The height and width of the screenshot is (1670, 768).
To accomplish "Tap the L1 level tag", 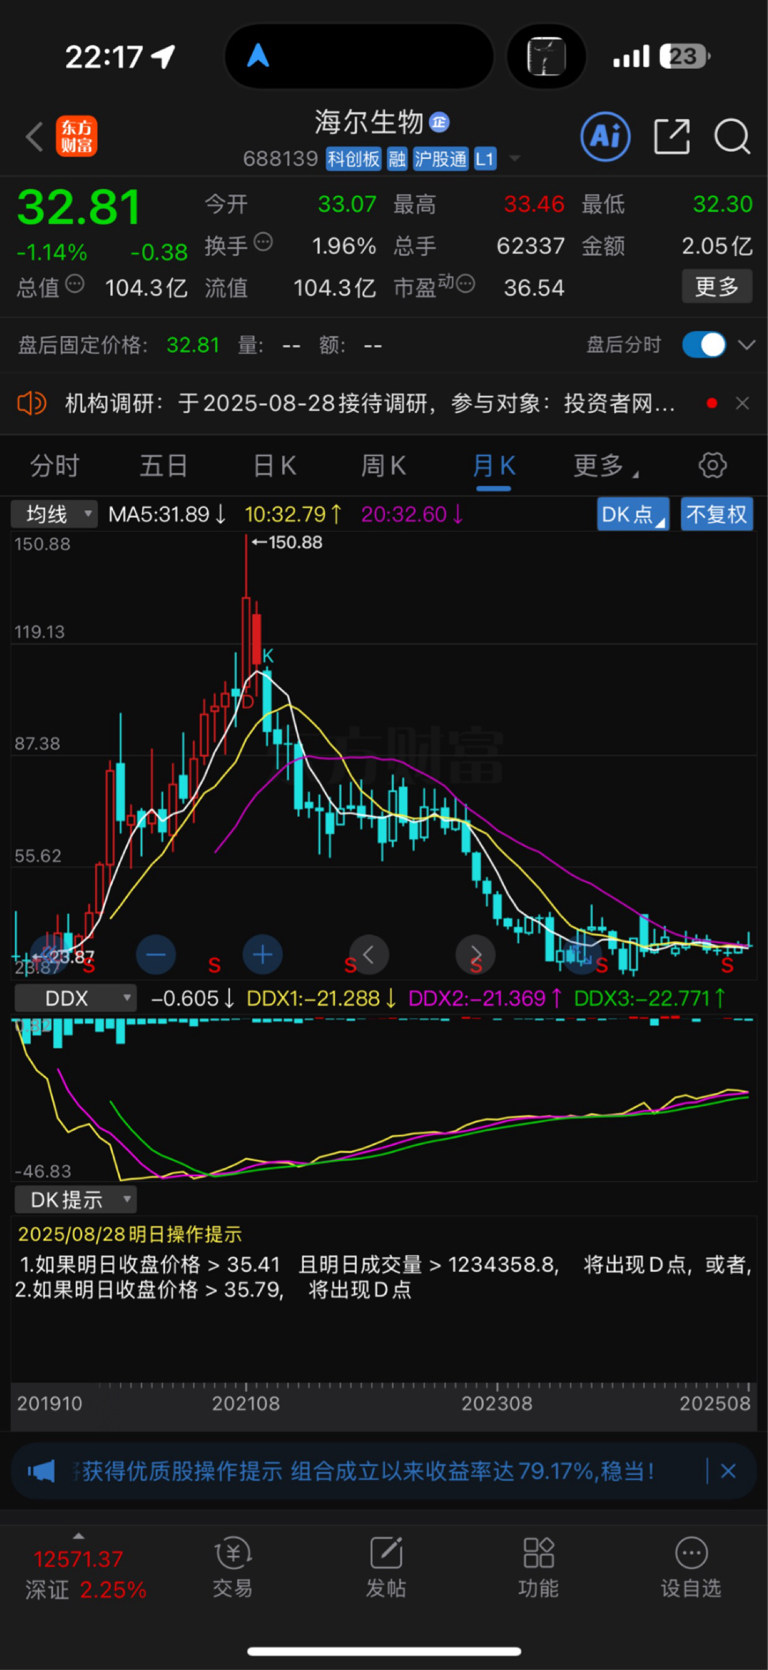I will pyautogui.click(x=485, y=159).
